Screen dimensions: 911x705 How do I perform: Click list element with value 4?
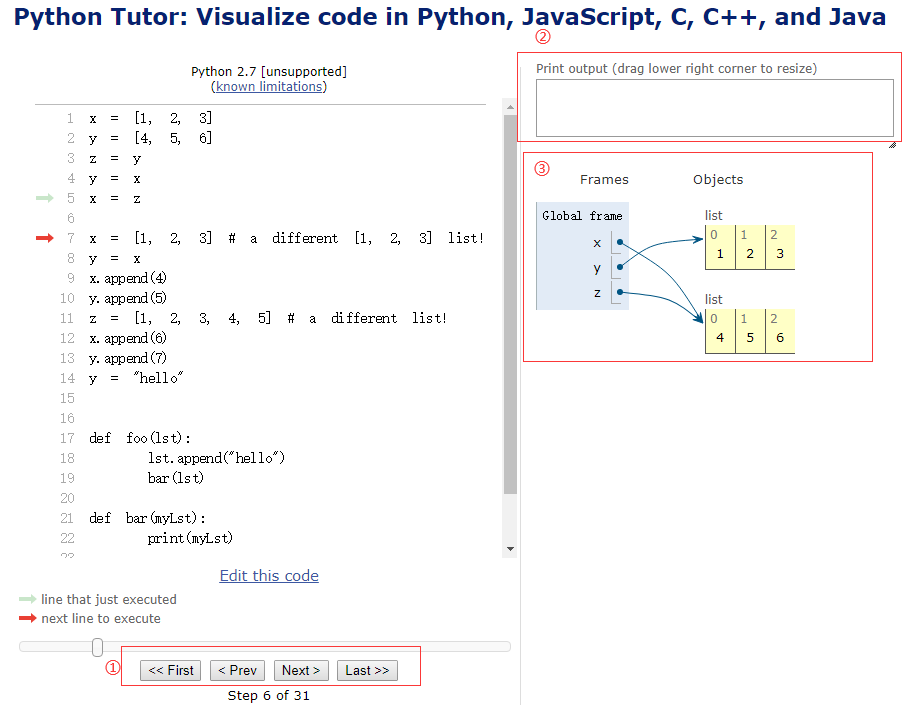(x=720, y=331)
